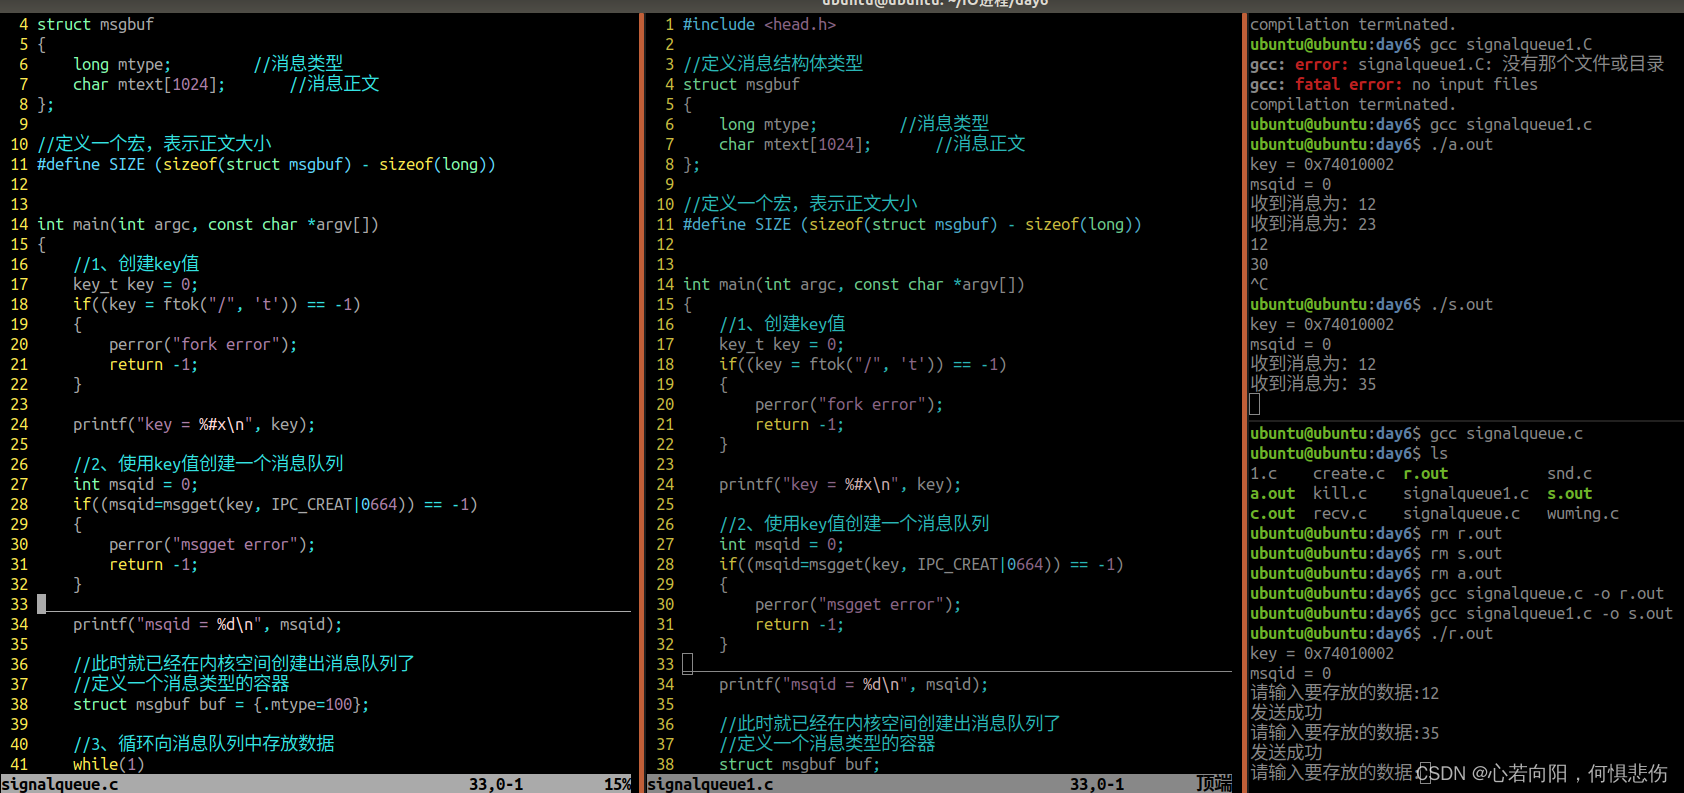This screenshot has height=793, width=1684.
Task: Click 'gcc signalqueue1.c -o s.out' command
Action: point(1551,613)
